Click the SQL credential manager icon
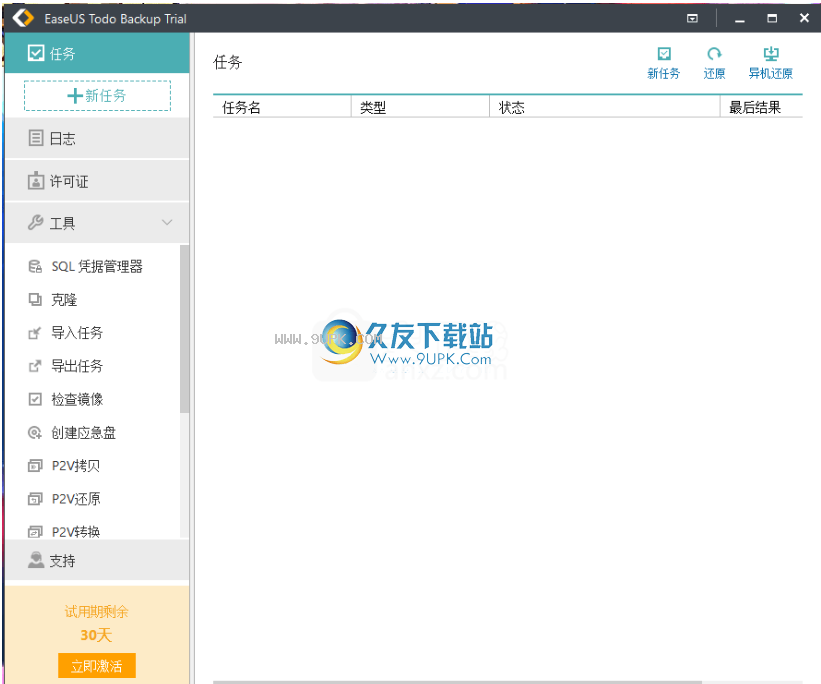 tap(35, 267)
